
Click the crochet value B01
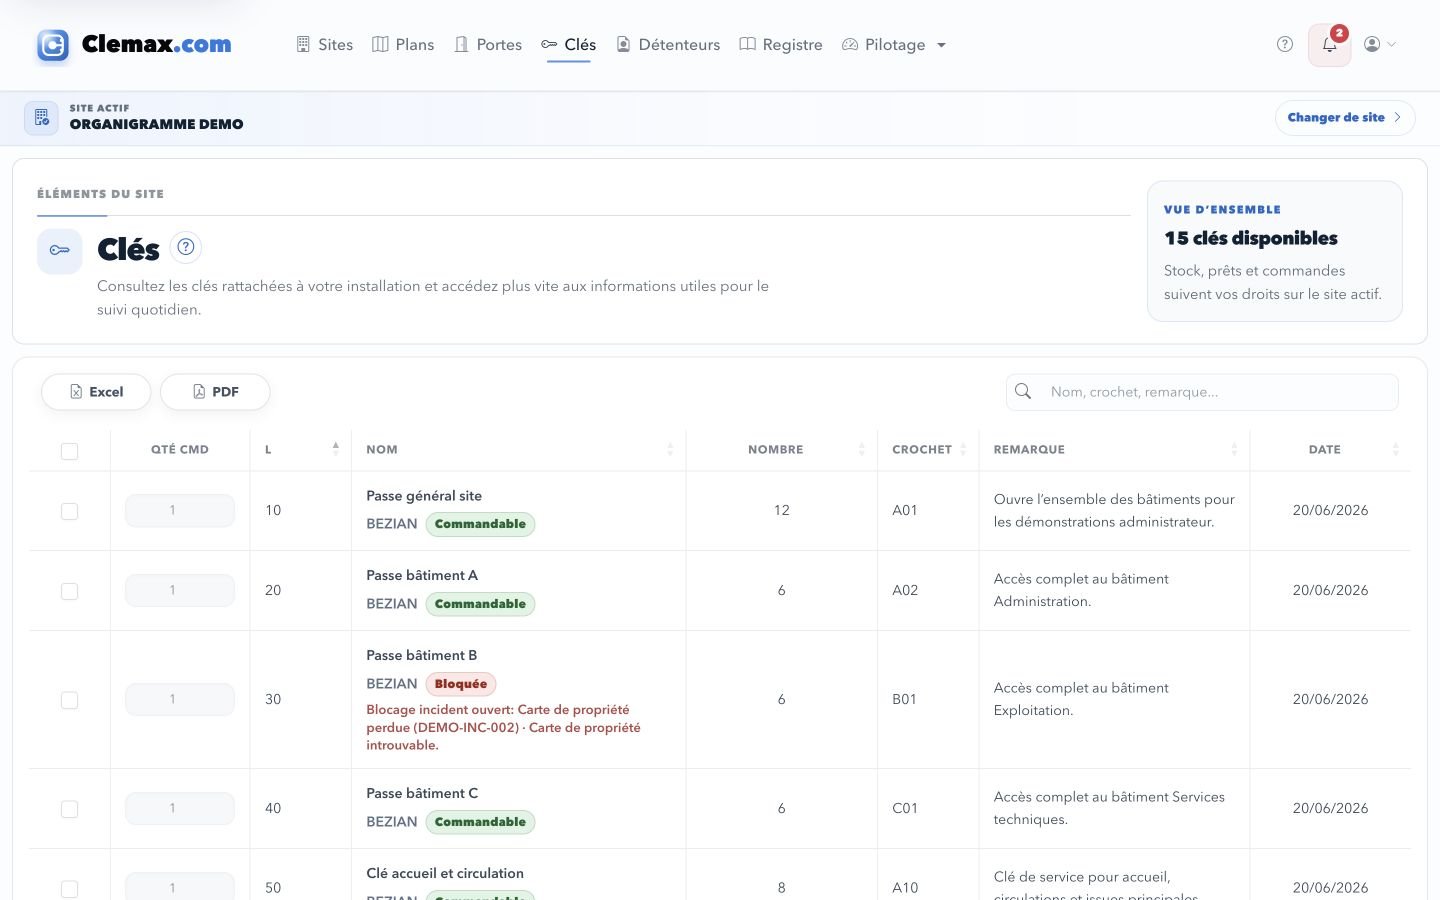[905, 699]
